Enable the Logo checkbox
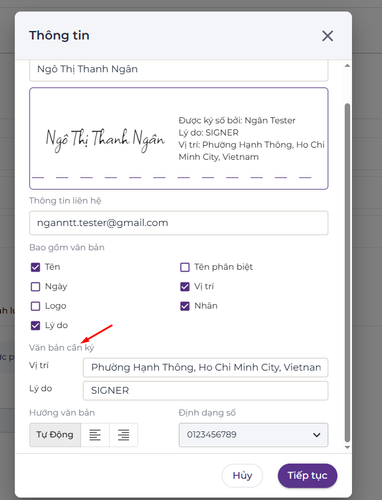Viewport: 382px width, 500px height. [x=35, y=306]
